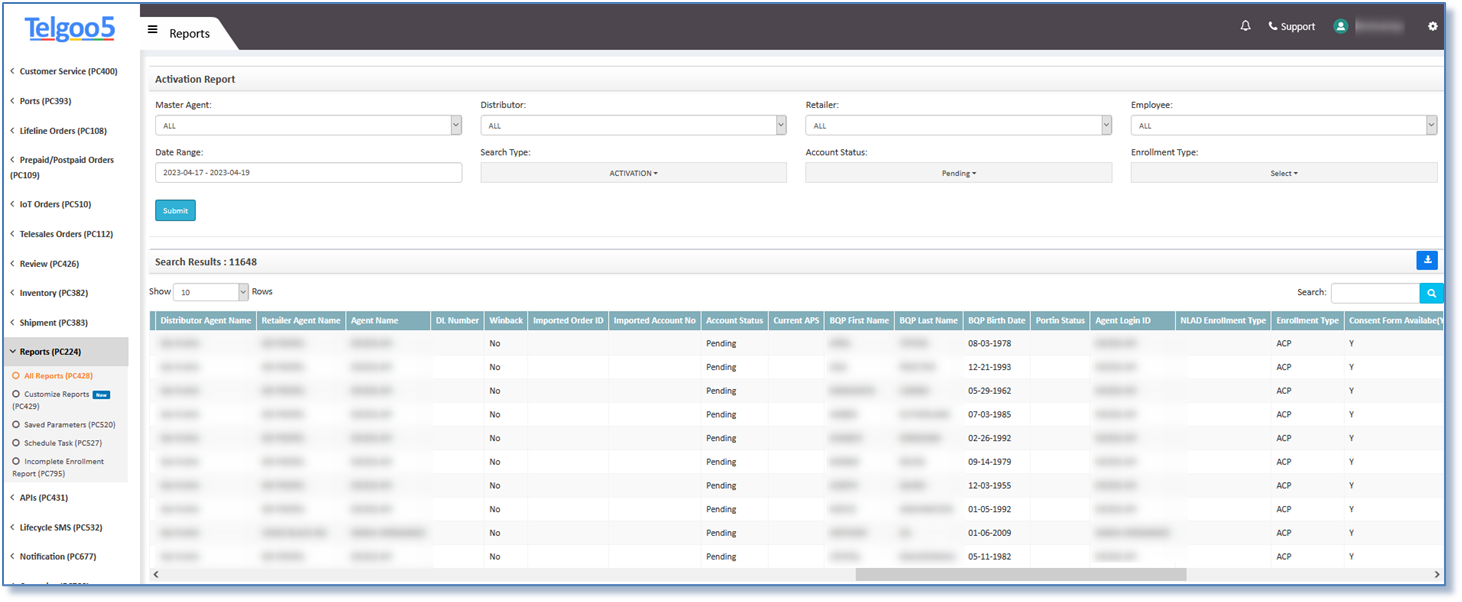Click the Telgoo5 logo
The width and height of the screenshot is (1462, 602).
(70, 28)
